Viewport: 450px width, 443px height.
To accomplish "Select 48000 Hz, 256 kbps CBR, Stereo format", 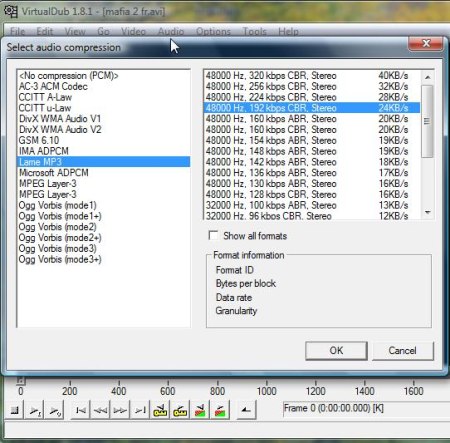I will [x=312, y=86].
